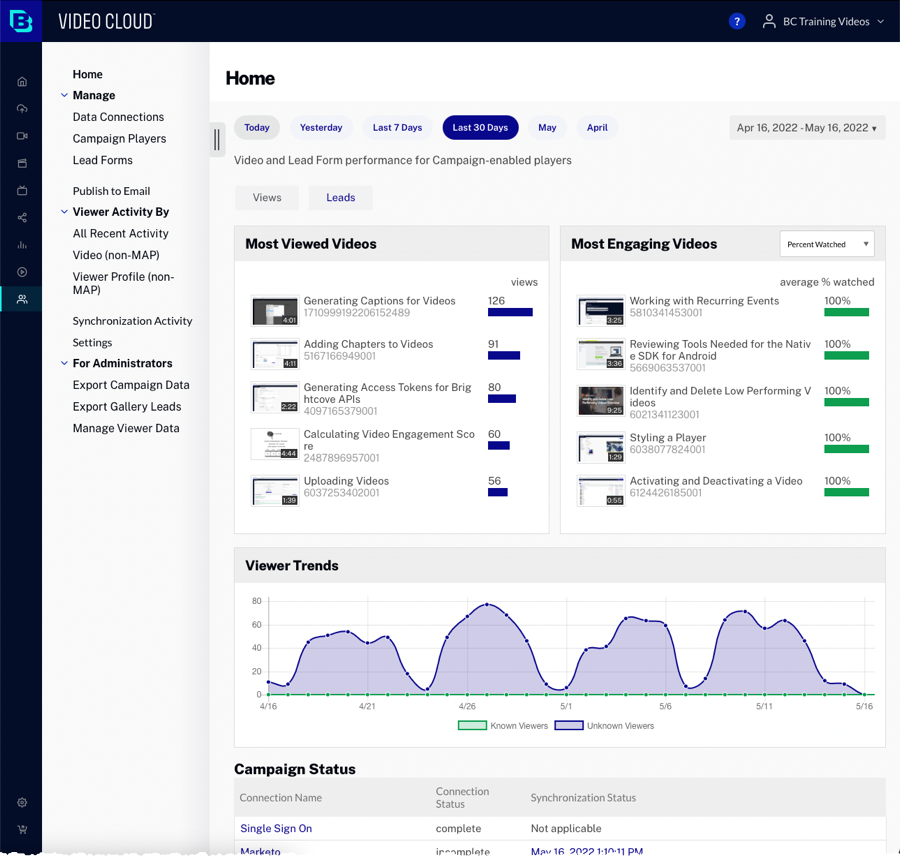This screenshot has height=856, width=900.
Task: Open the Live TV icon in sidebar
Action: click(22, 191)
